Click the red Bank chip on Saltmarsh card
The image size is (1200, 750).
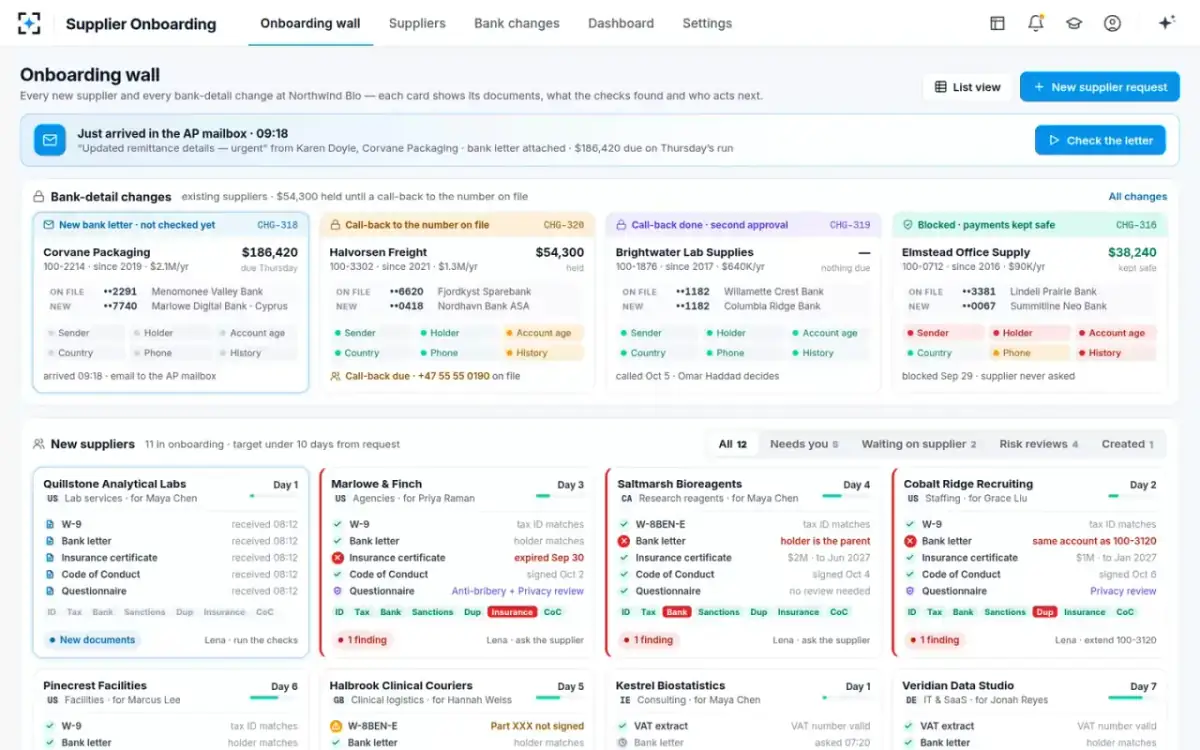point(677,612)
